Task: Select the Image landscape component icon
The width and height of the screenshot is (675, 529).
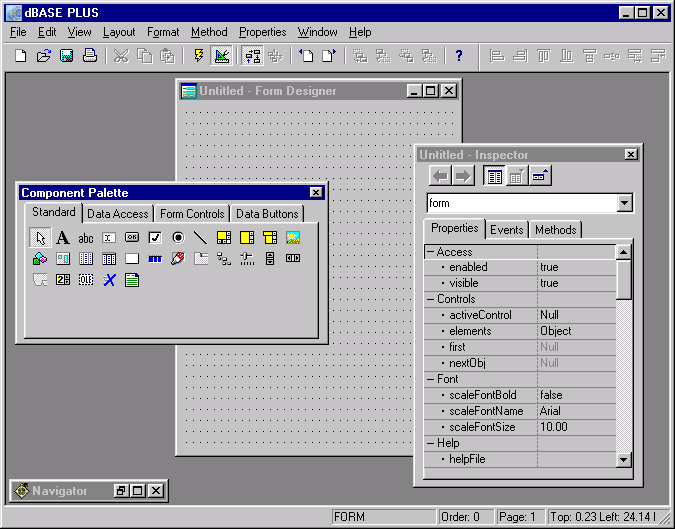Action: [293, 237]
